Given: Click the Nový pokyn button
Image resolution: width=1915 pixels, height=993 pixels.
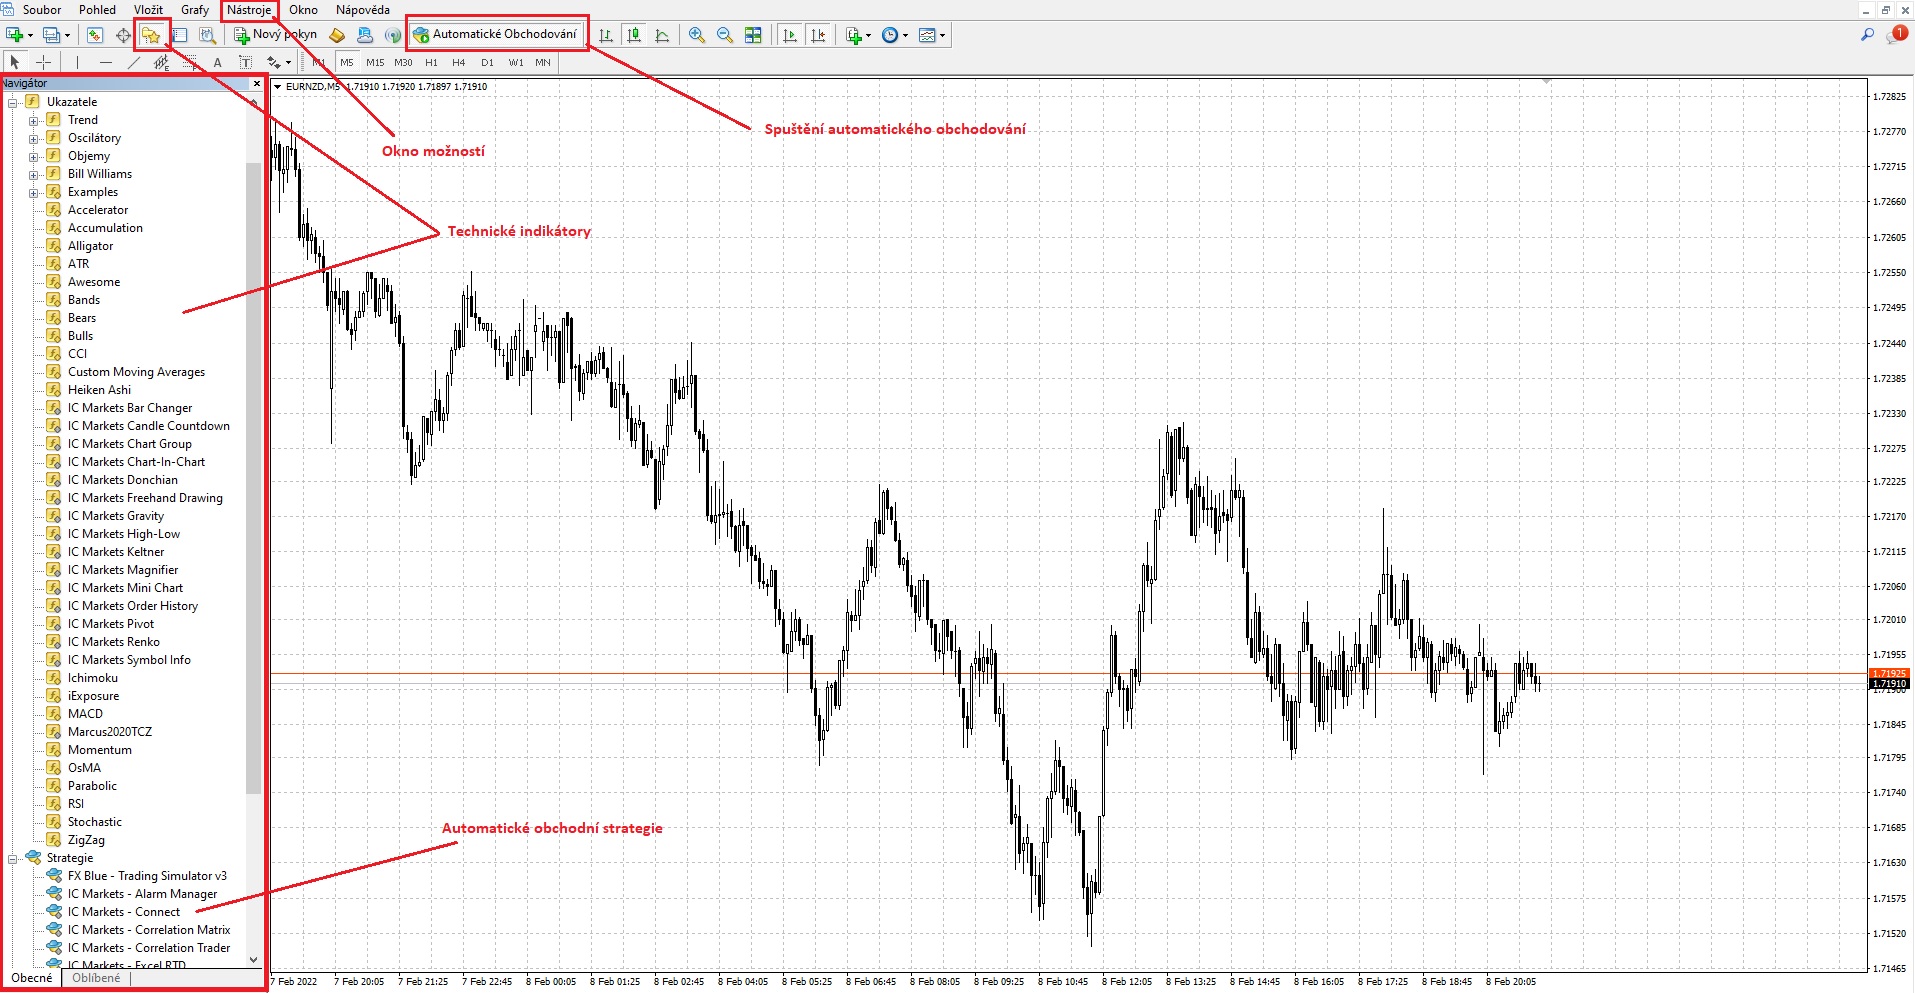Looking at the screenshot, I should tap(276, 35).
